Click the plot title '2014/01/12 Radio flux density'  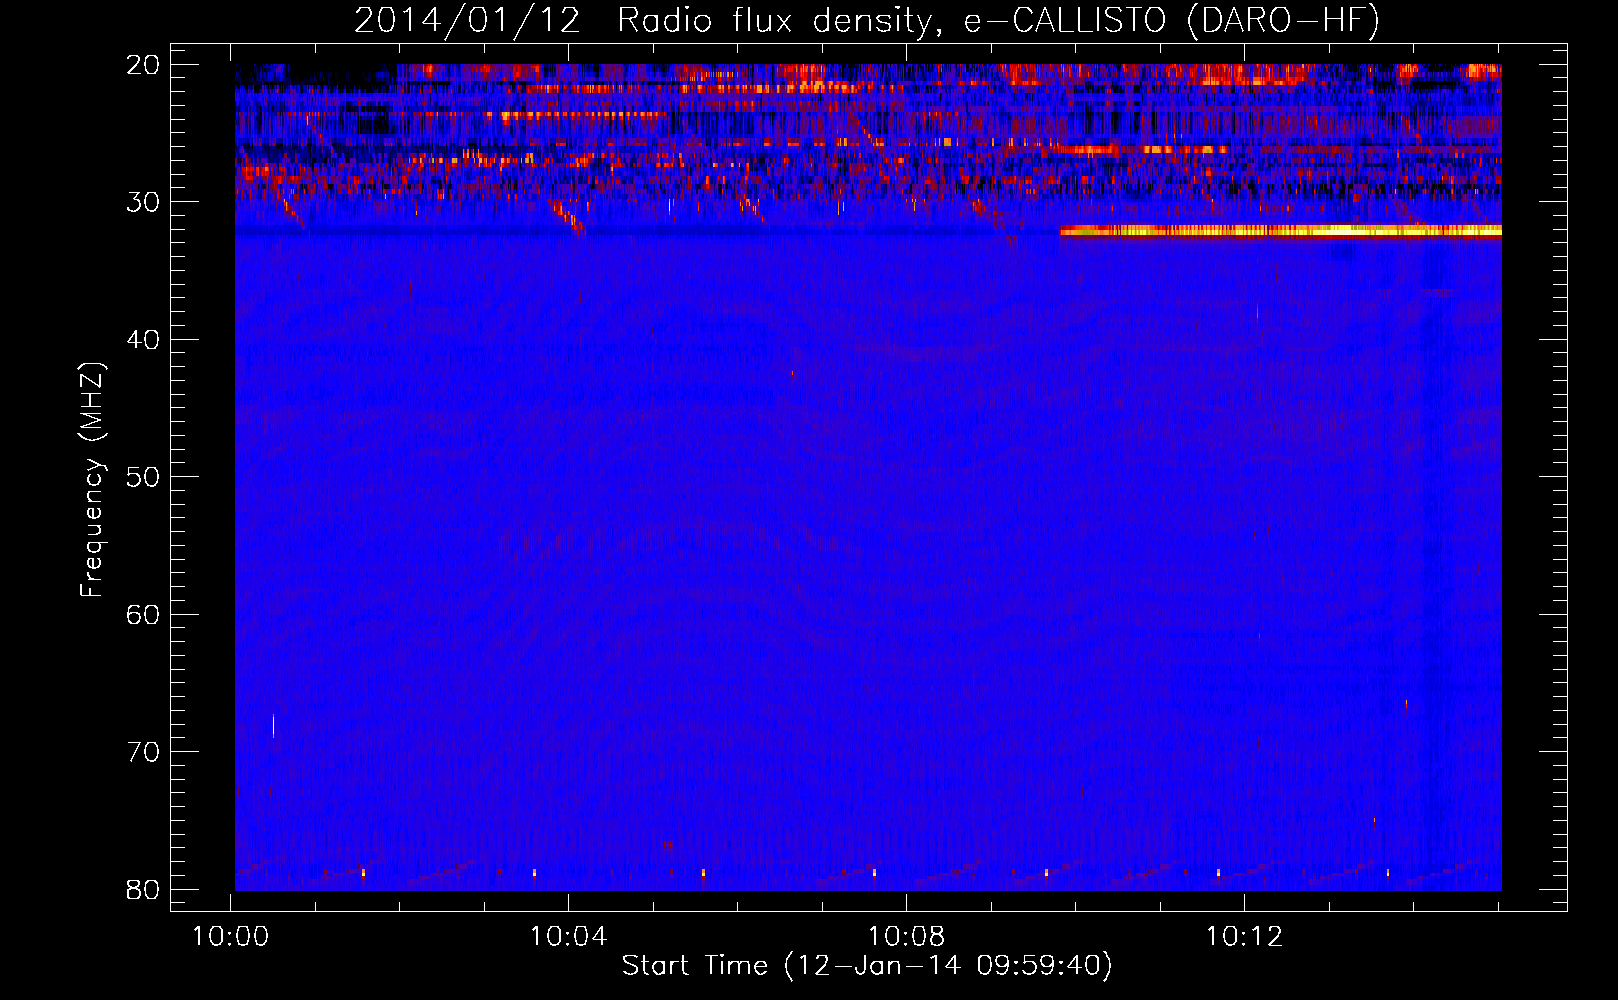(867, 21)
